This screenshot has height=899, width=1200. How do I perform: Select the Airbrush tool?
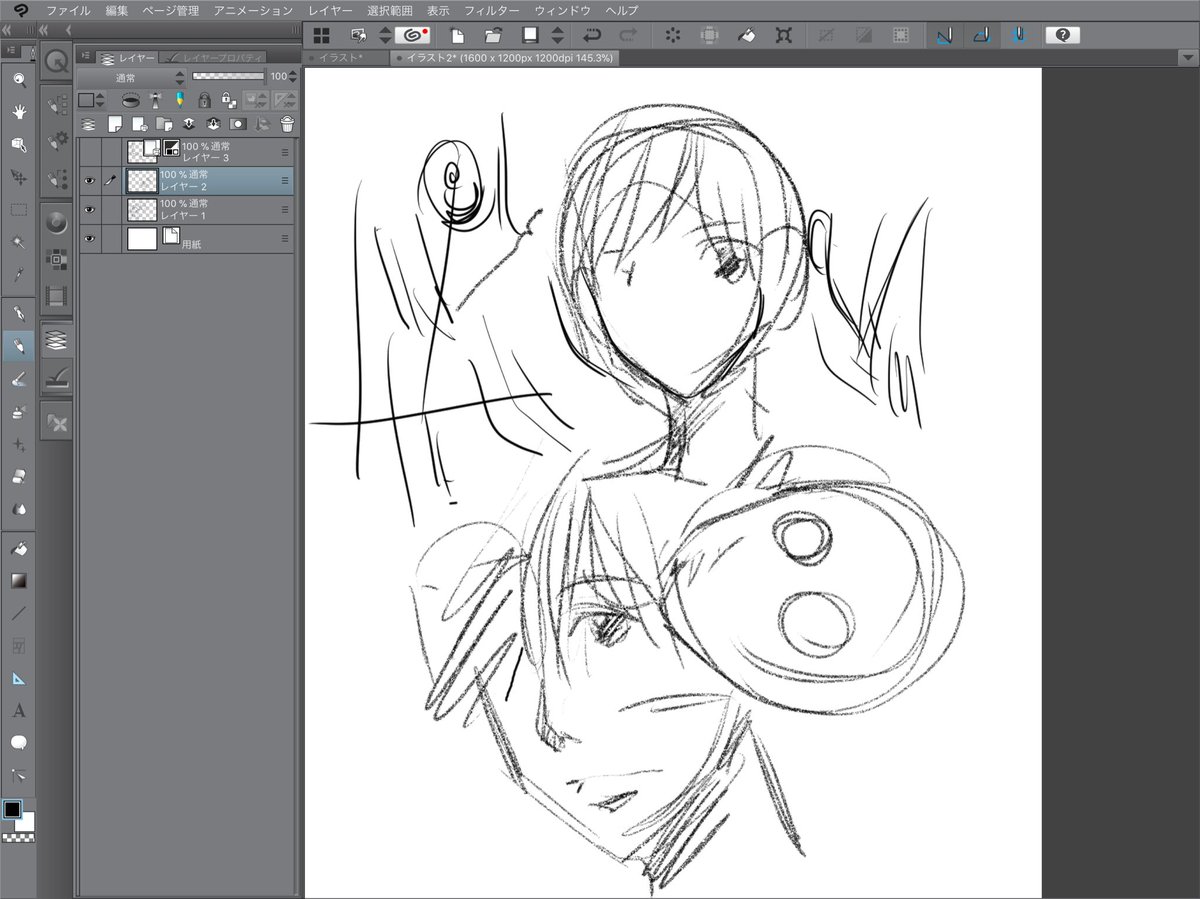[18, 411]
